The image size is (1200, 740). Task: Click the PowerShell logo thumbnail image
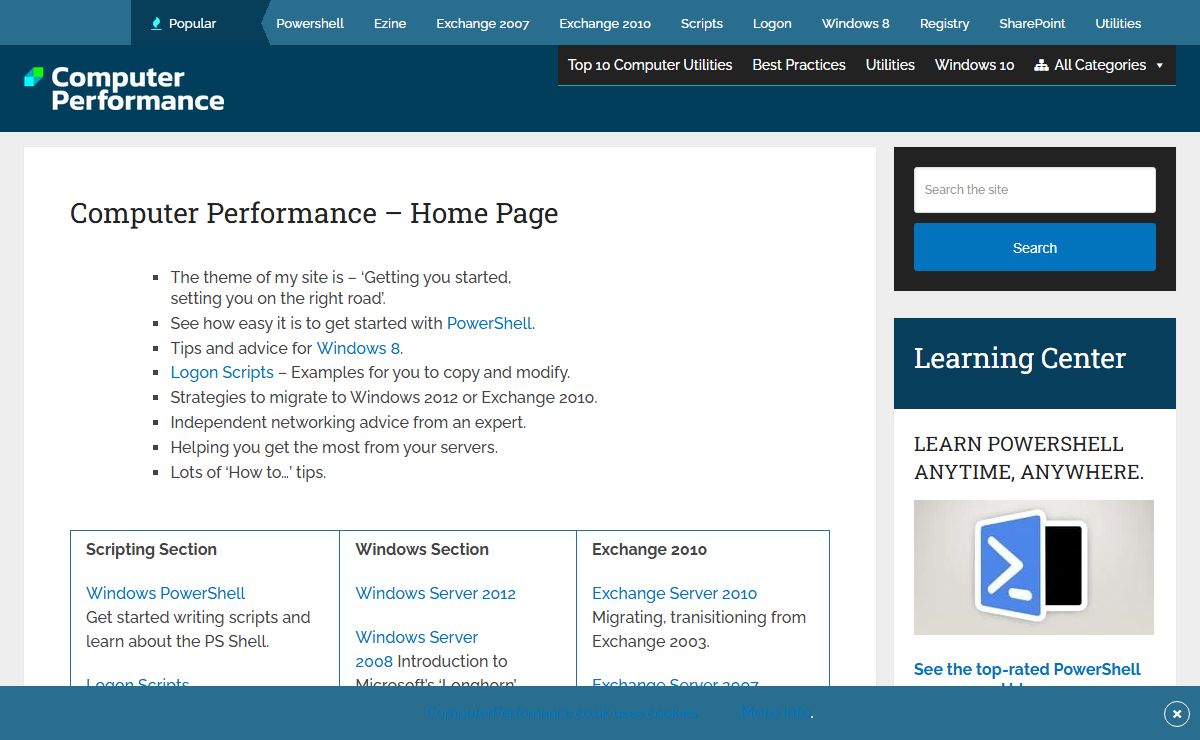point(1034,567)
